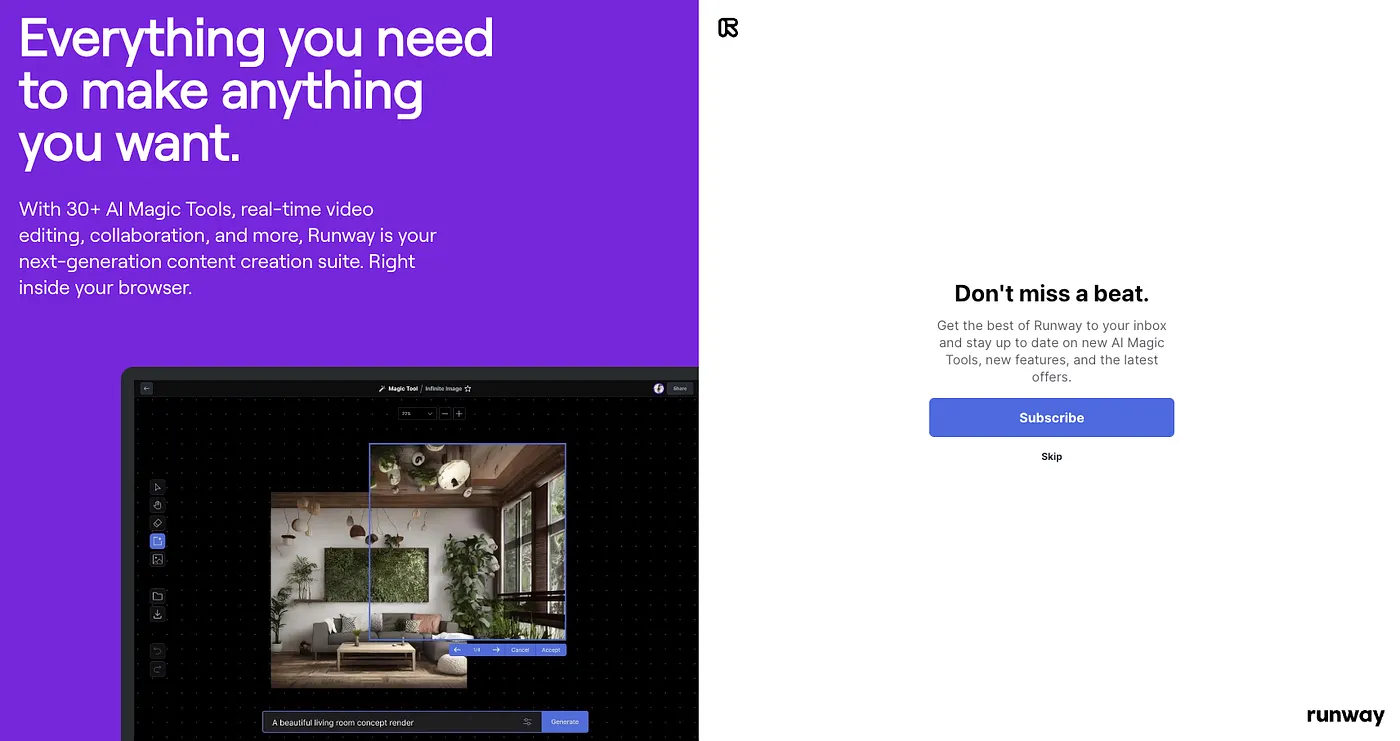Viewport: 1400px width, 741px height.
Task: Click the magic wand icon beside Magic Tool
Action: pyautogui.click(x=382, y=388)
